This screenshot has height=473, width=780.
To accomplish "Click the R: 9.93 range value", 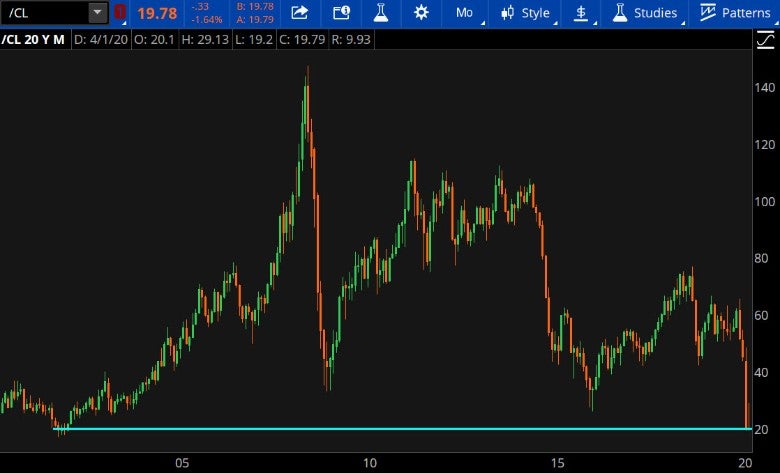I will click(351, 40).
